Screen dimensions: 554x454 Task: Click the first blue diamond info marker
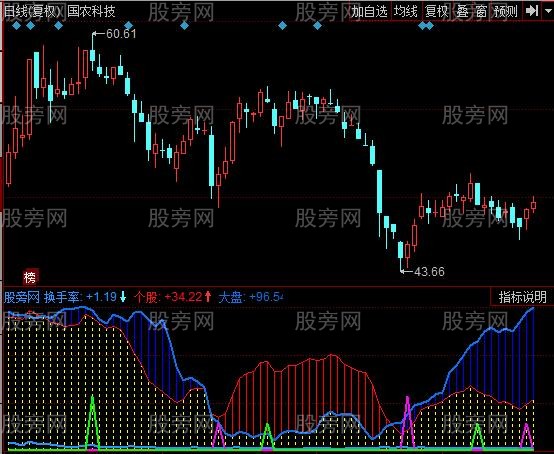(16, 26)
